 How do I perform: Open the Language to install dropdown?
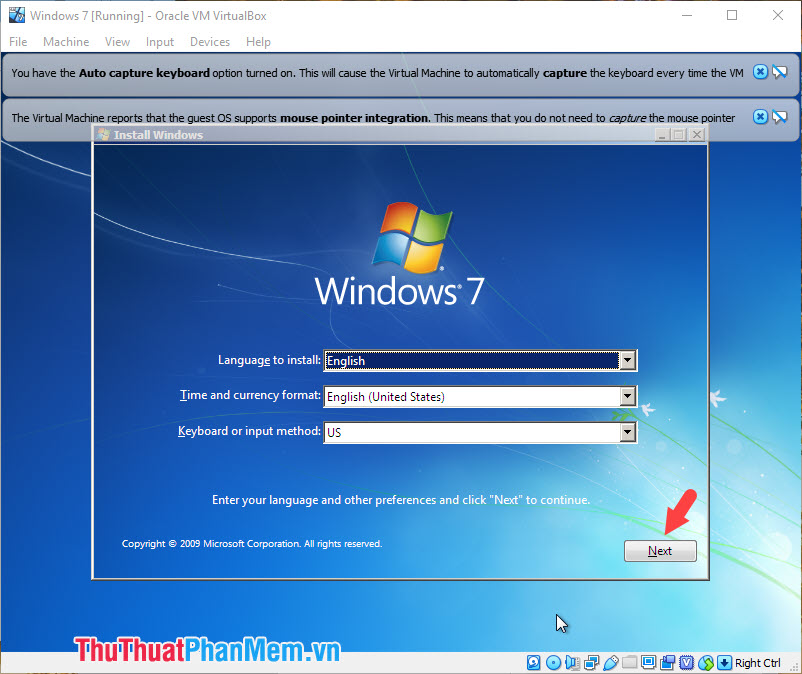tap(628, 361)
